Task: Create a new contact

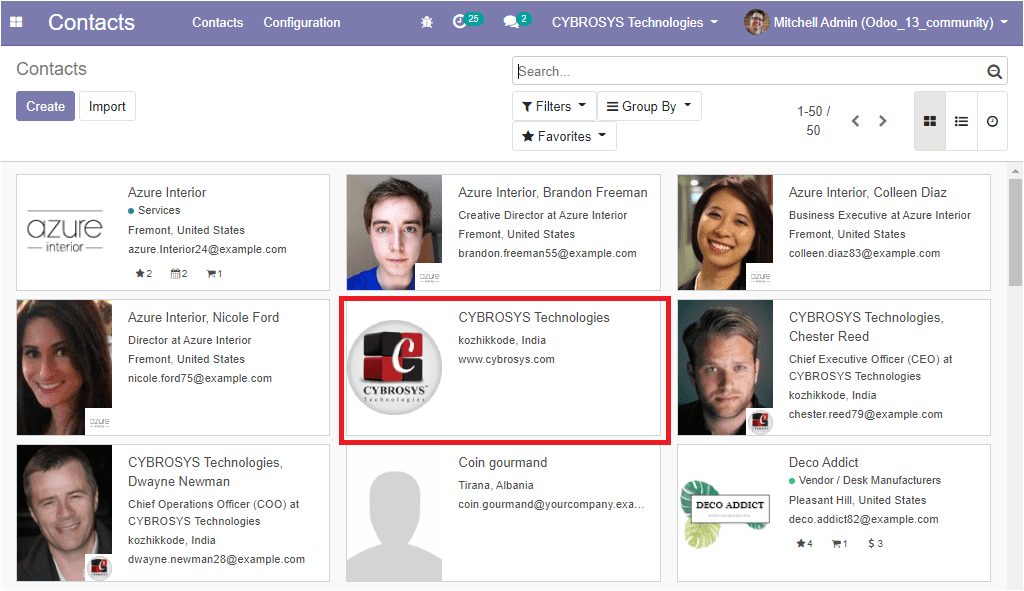Action: pos(46,106)
